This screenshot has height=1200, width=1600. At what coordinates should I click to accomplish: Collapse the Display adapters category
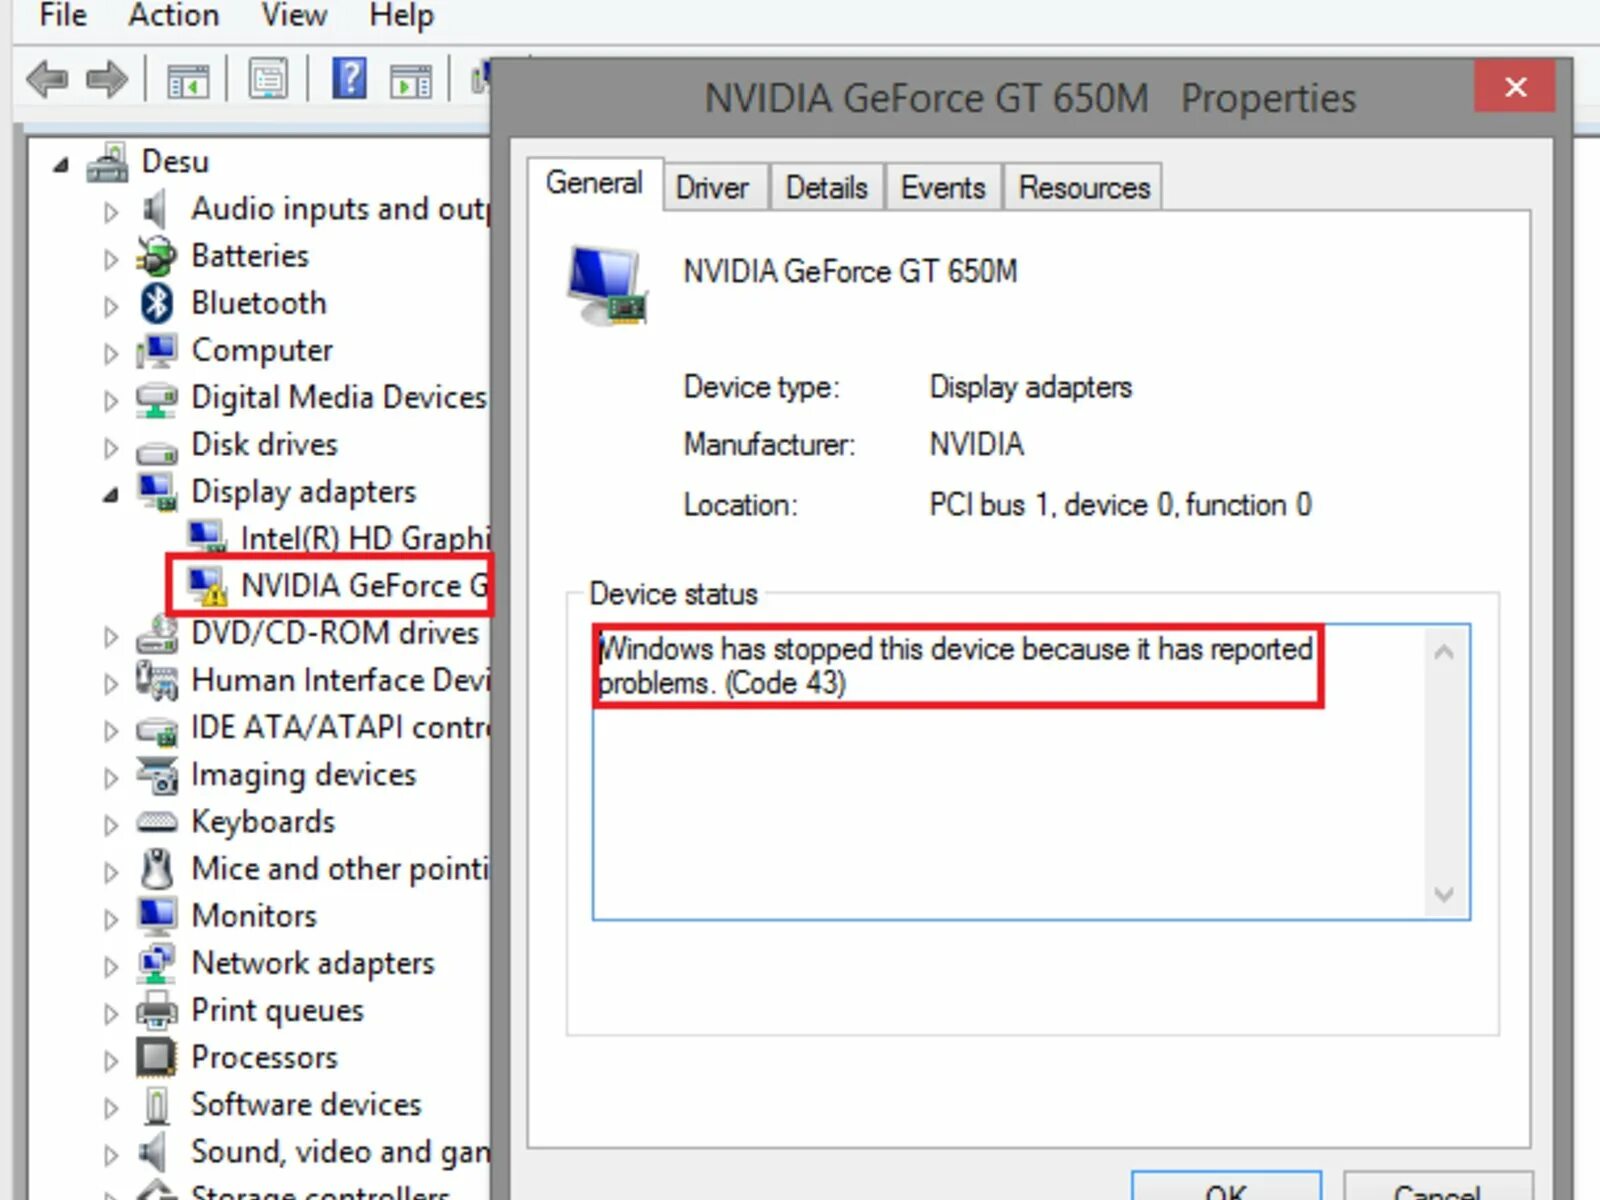point(111,494)
